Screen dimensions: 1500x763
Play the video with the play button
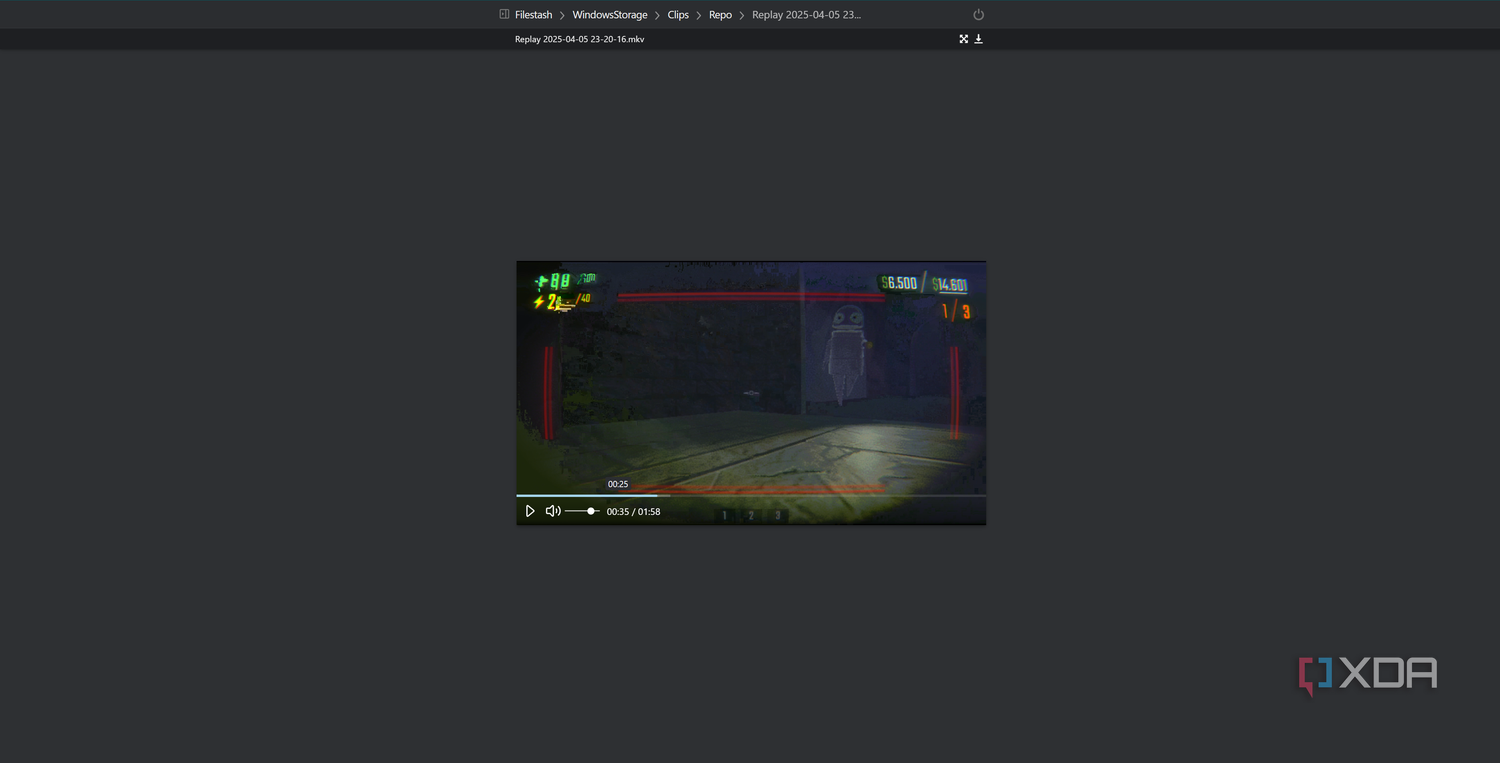[x=530, y=511]
